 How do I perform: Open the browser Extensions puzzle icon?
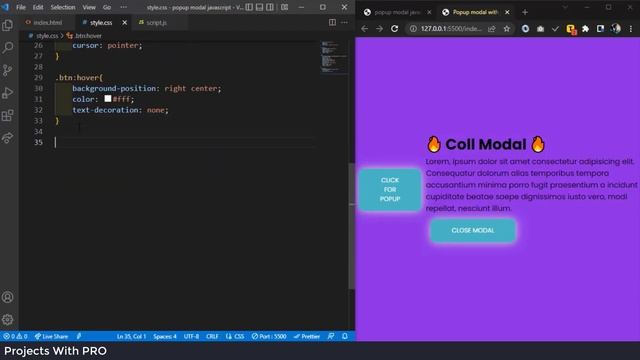click(x=585, y=29)
